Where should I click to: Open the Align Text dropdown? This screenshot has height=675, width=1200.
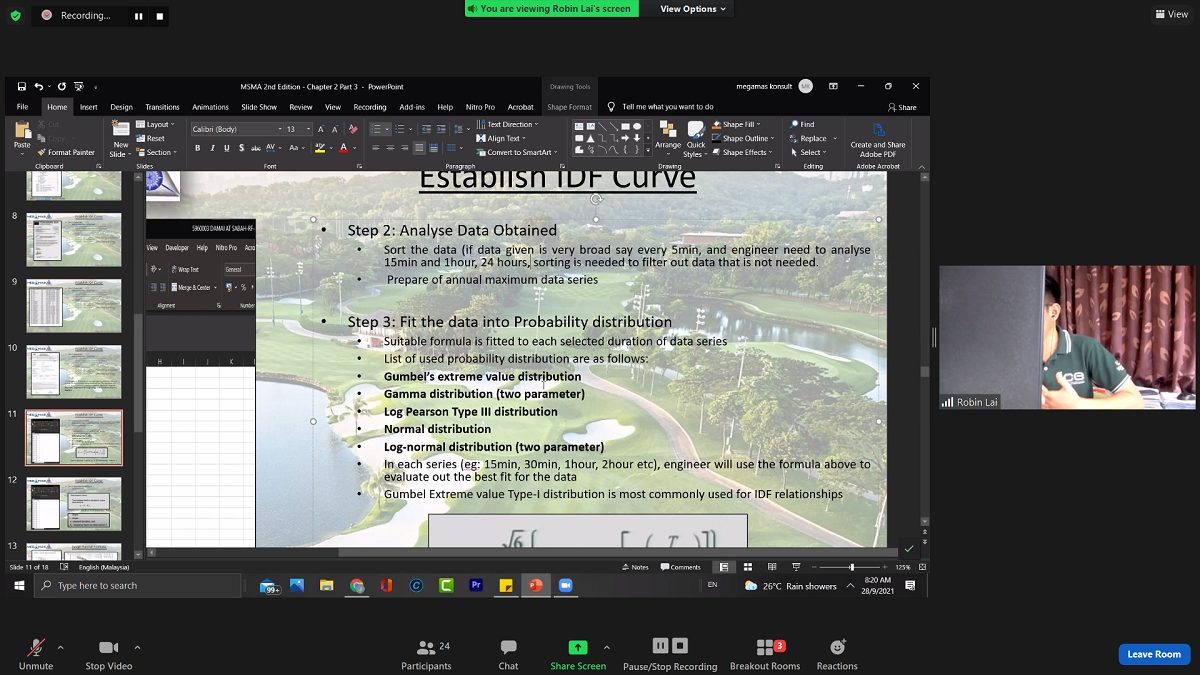502,139
